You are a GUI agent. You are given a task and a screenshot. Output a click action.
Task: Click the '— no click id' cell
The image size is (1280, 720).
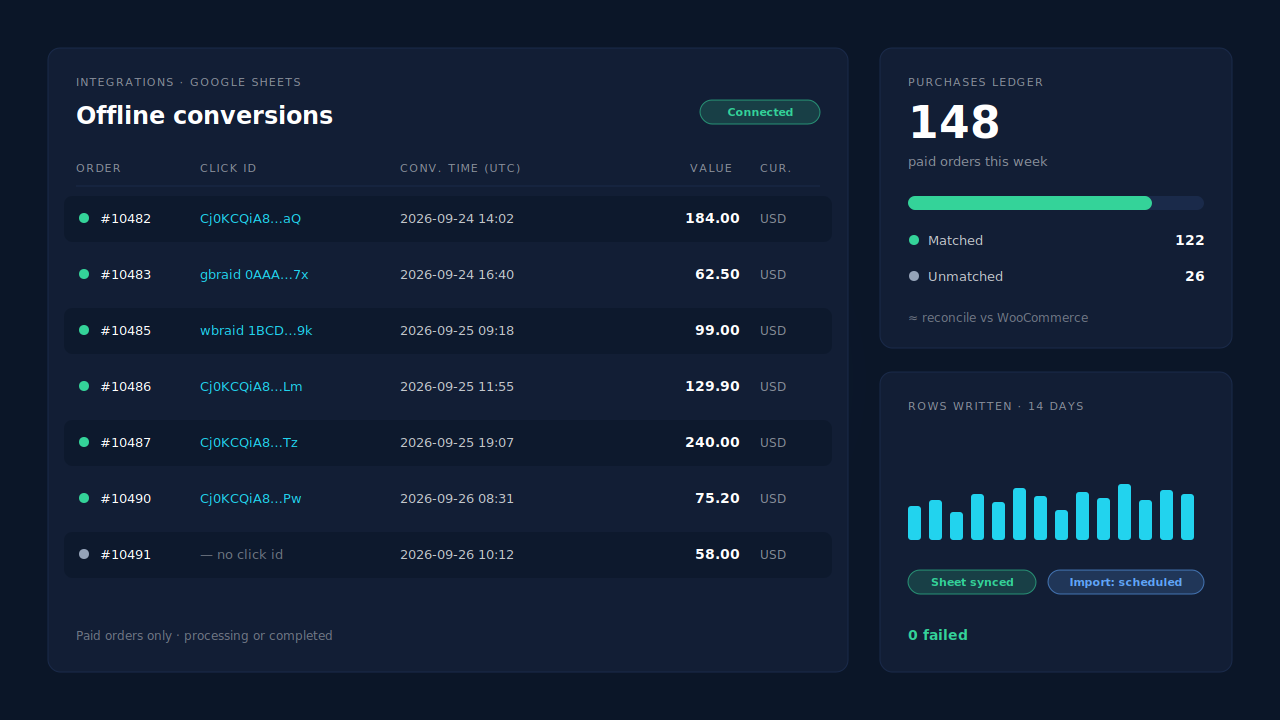242,554
